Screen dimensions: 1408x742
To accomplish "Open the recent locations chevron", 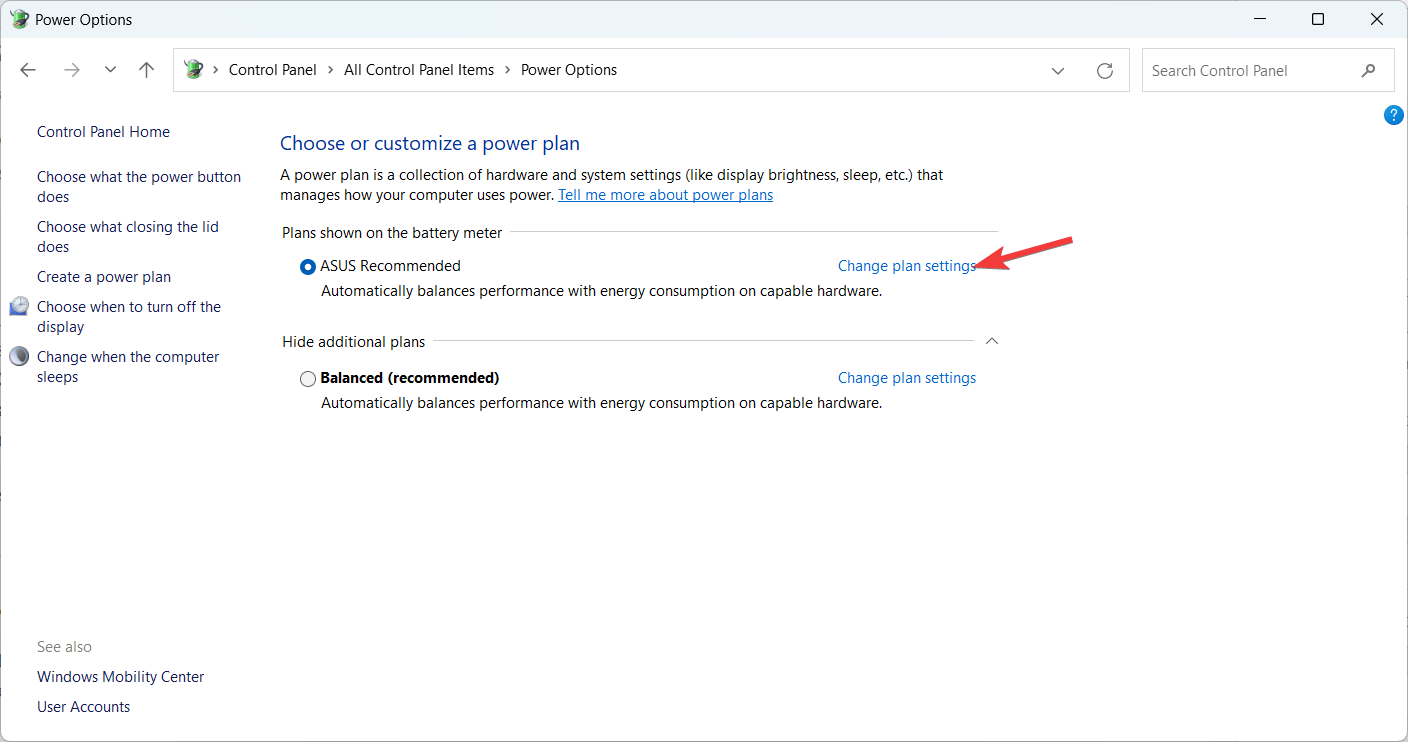I will [110, 70].
